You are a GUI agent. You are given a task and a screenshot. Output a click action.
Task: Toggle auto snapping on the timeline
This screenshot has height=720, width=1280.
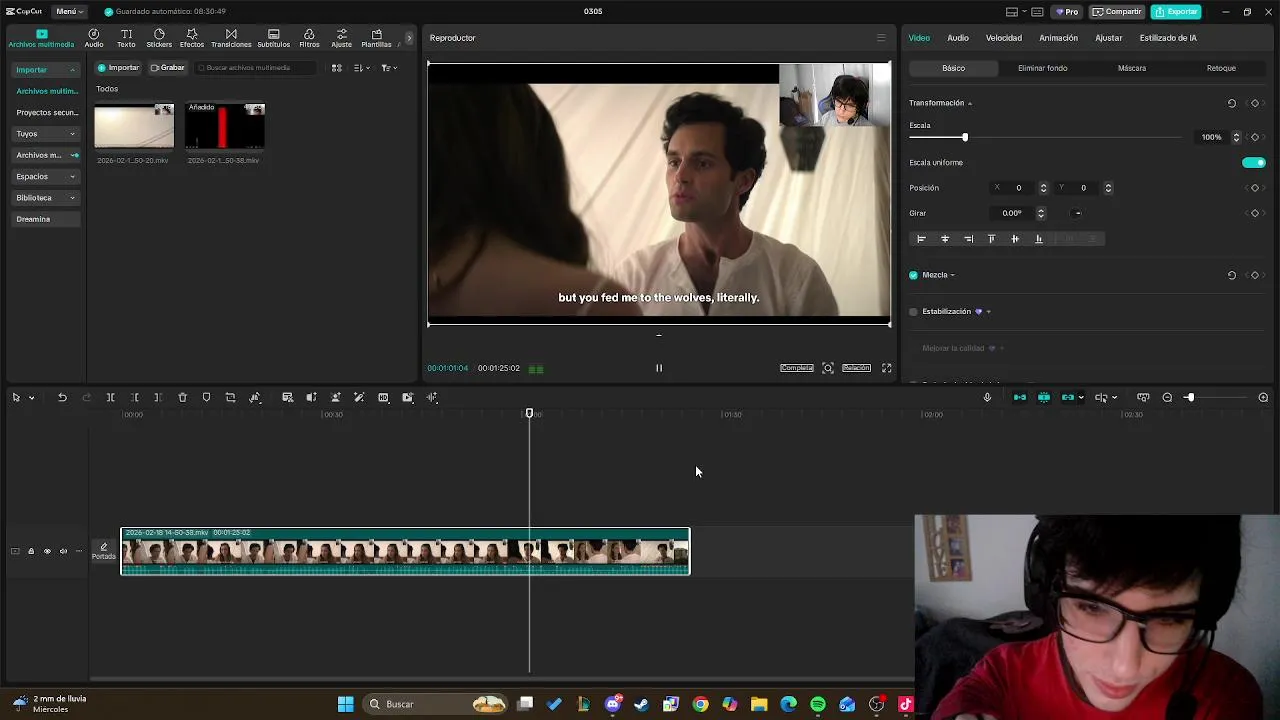pos(1044,398)
